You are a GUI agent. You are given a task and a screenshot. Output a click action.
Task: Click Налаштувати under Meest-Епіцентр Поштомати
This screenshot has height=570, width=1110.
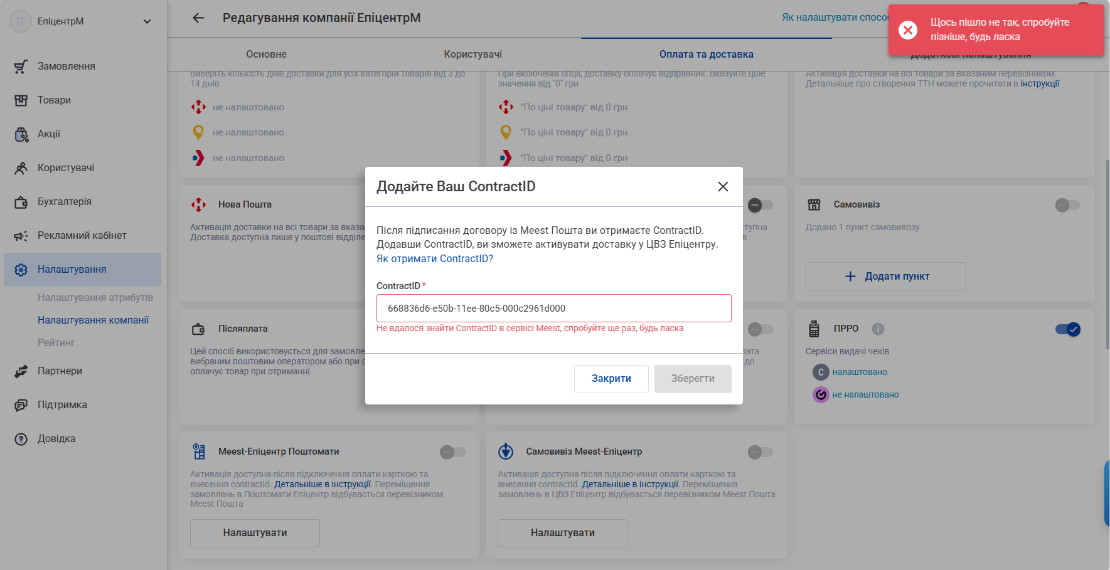pyautogui.click(x=255, y=532)
